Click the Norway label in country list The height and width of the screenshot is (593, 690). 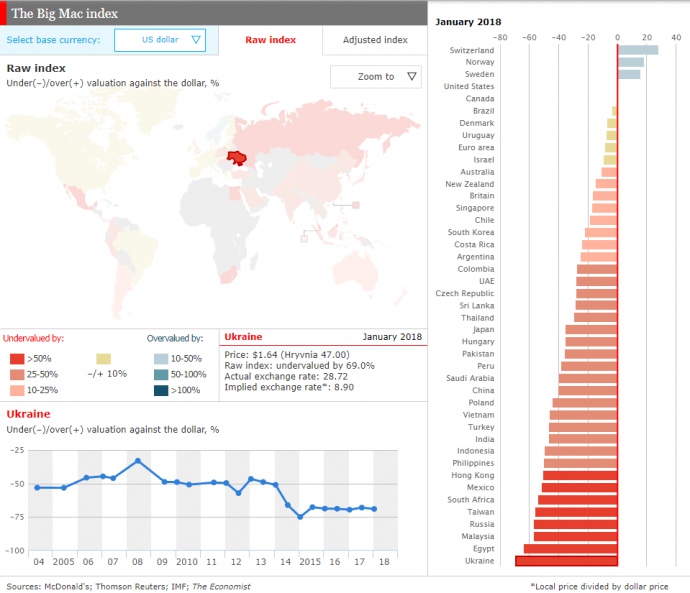click(479, 62)
